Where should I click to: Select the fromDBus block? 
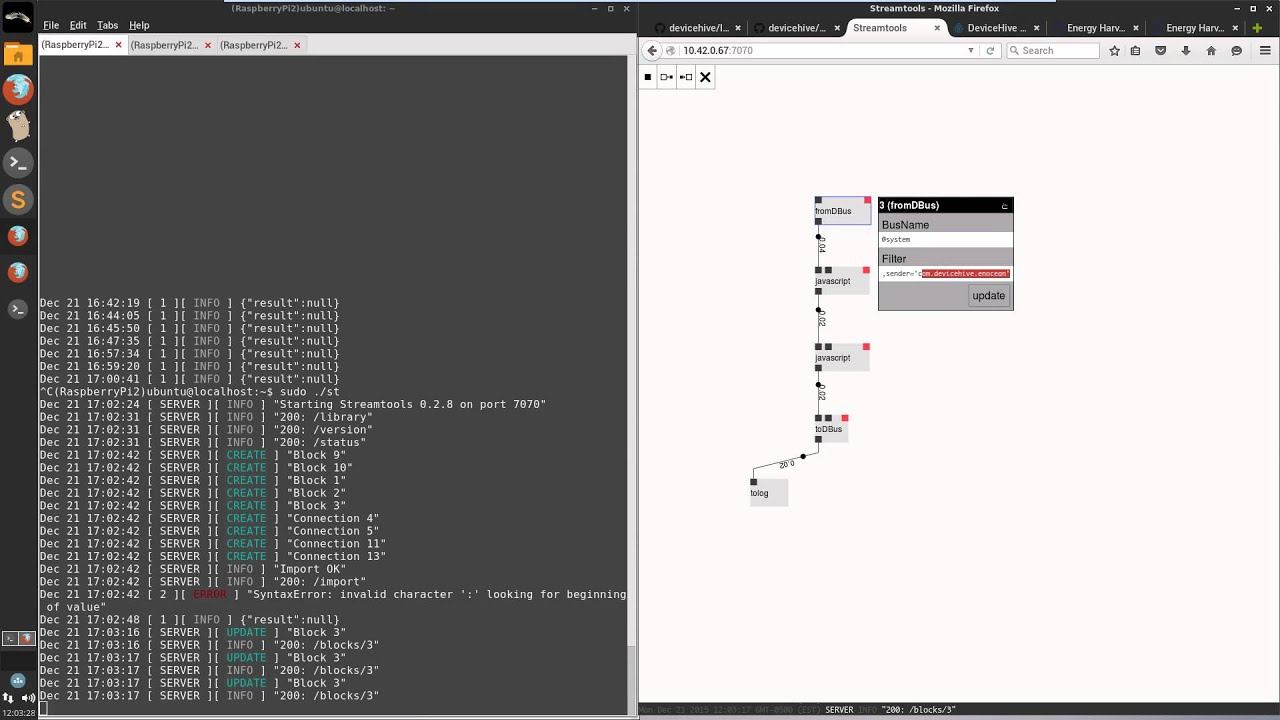pos(842,211)
